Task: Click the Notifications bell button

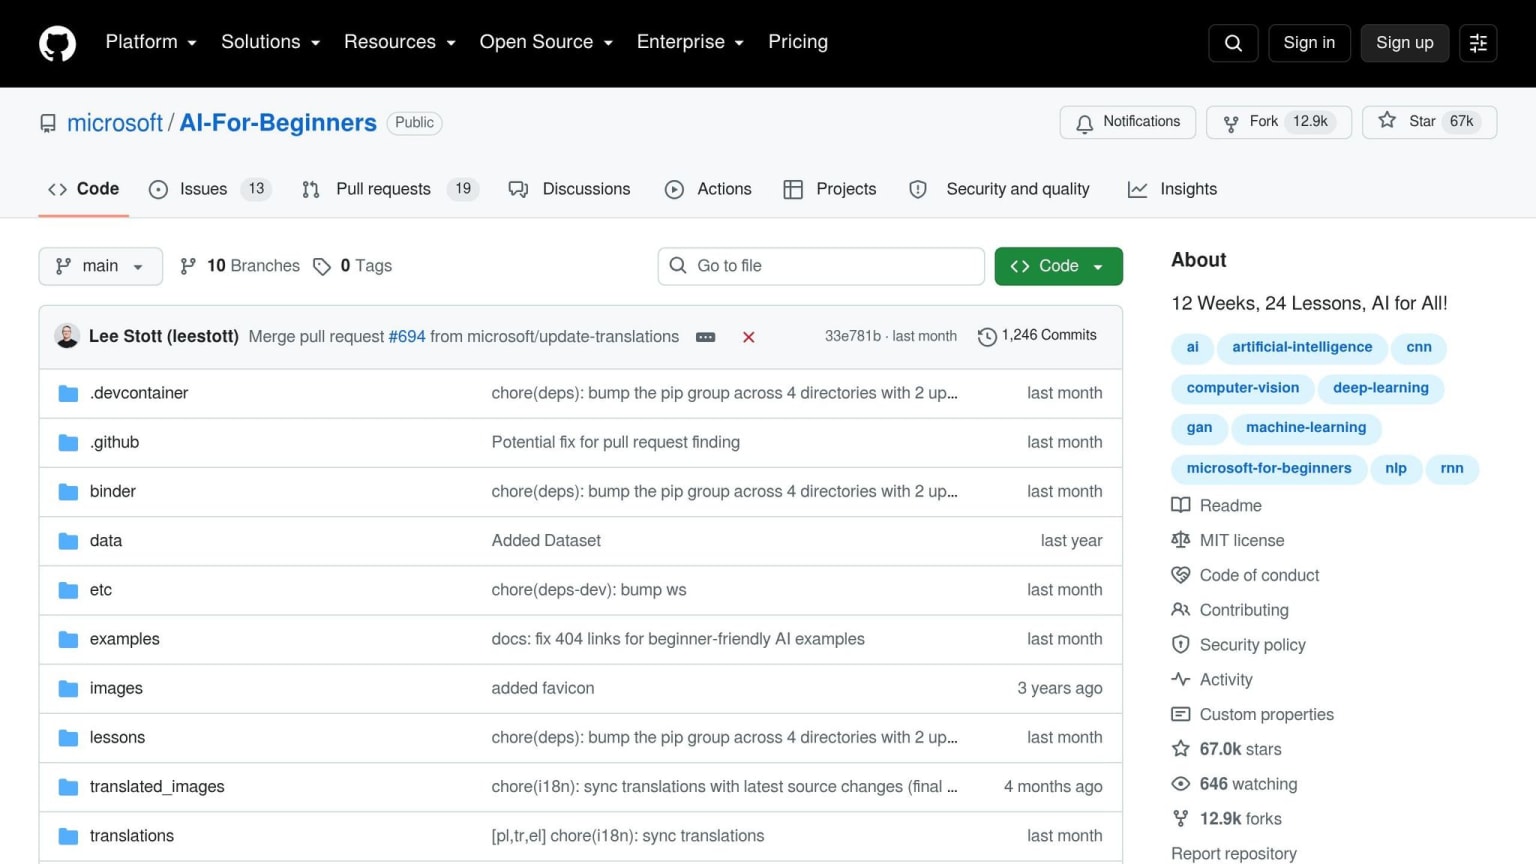Action: [x=1127, y=122]
